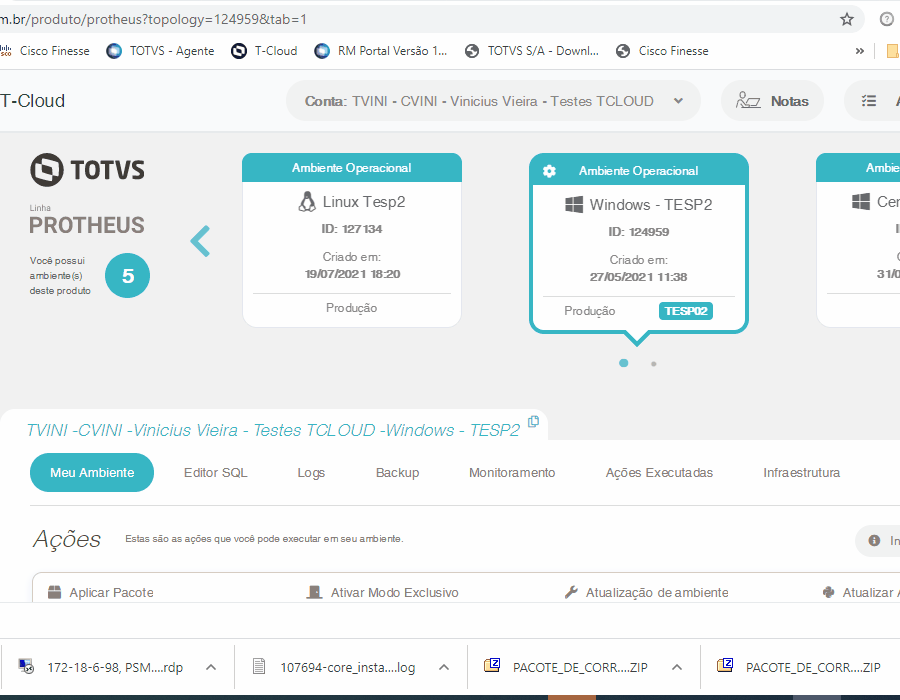Click the address bar URL
This screenshot has width=900, height=700.
pos(154,20)
